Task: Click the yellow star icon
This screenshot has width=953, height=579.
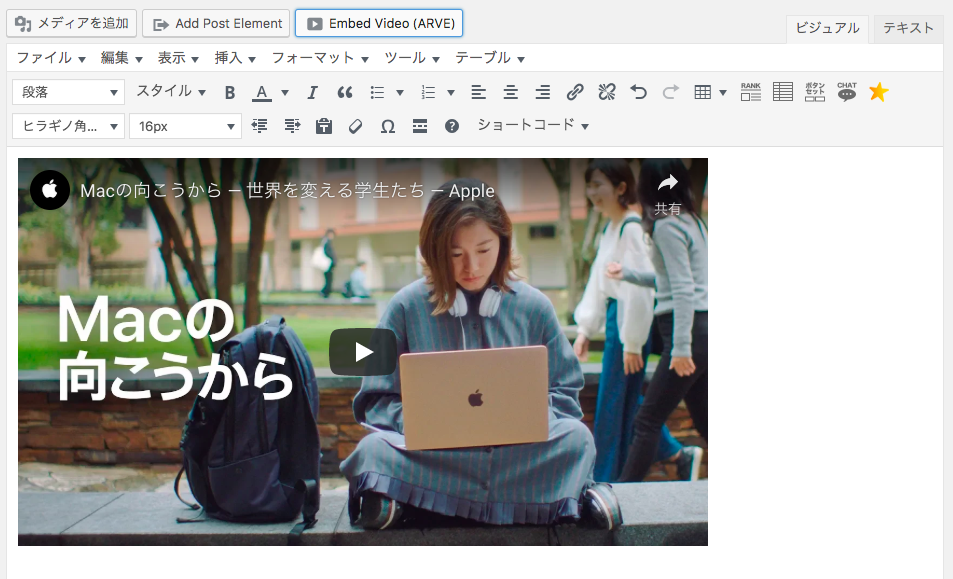Action: click(879, 92)
